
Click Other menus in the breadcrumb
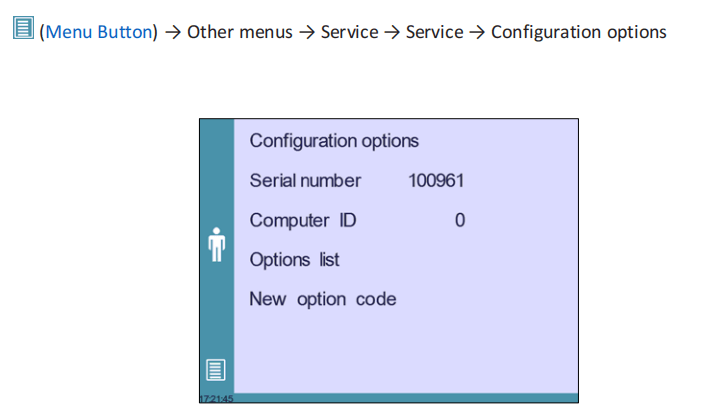click(x=239, y=32)
